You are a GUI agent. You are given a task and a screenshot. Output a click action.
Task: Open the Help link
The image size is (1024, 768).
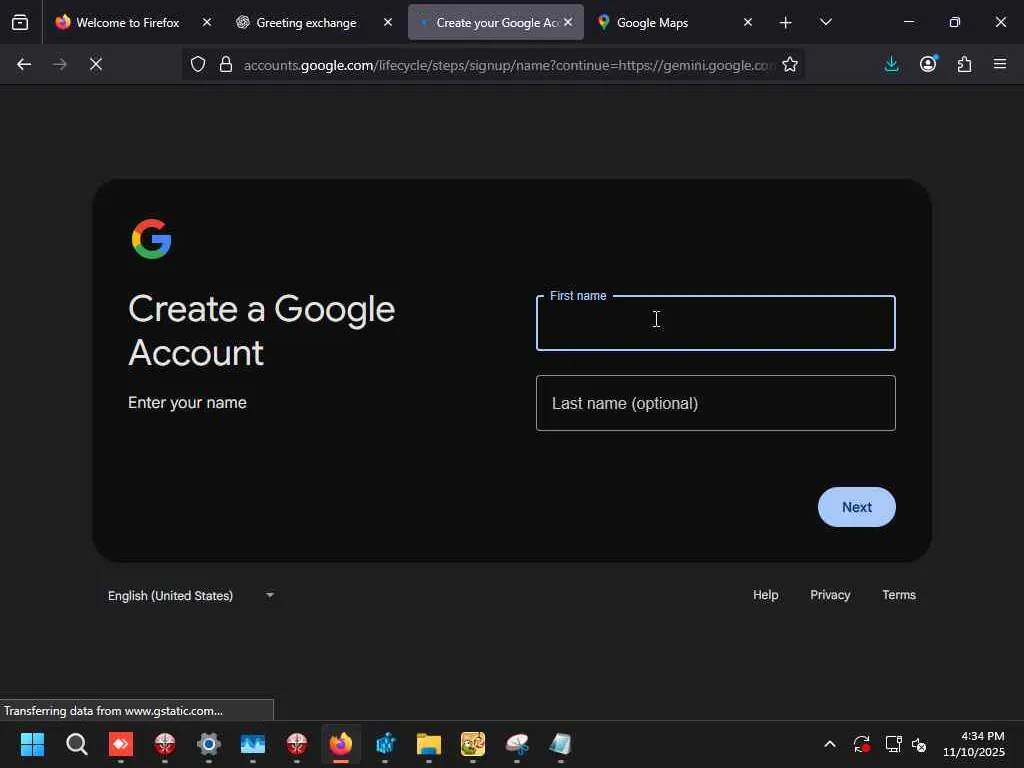pyautogui.click(x=765, y=595)
